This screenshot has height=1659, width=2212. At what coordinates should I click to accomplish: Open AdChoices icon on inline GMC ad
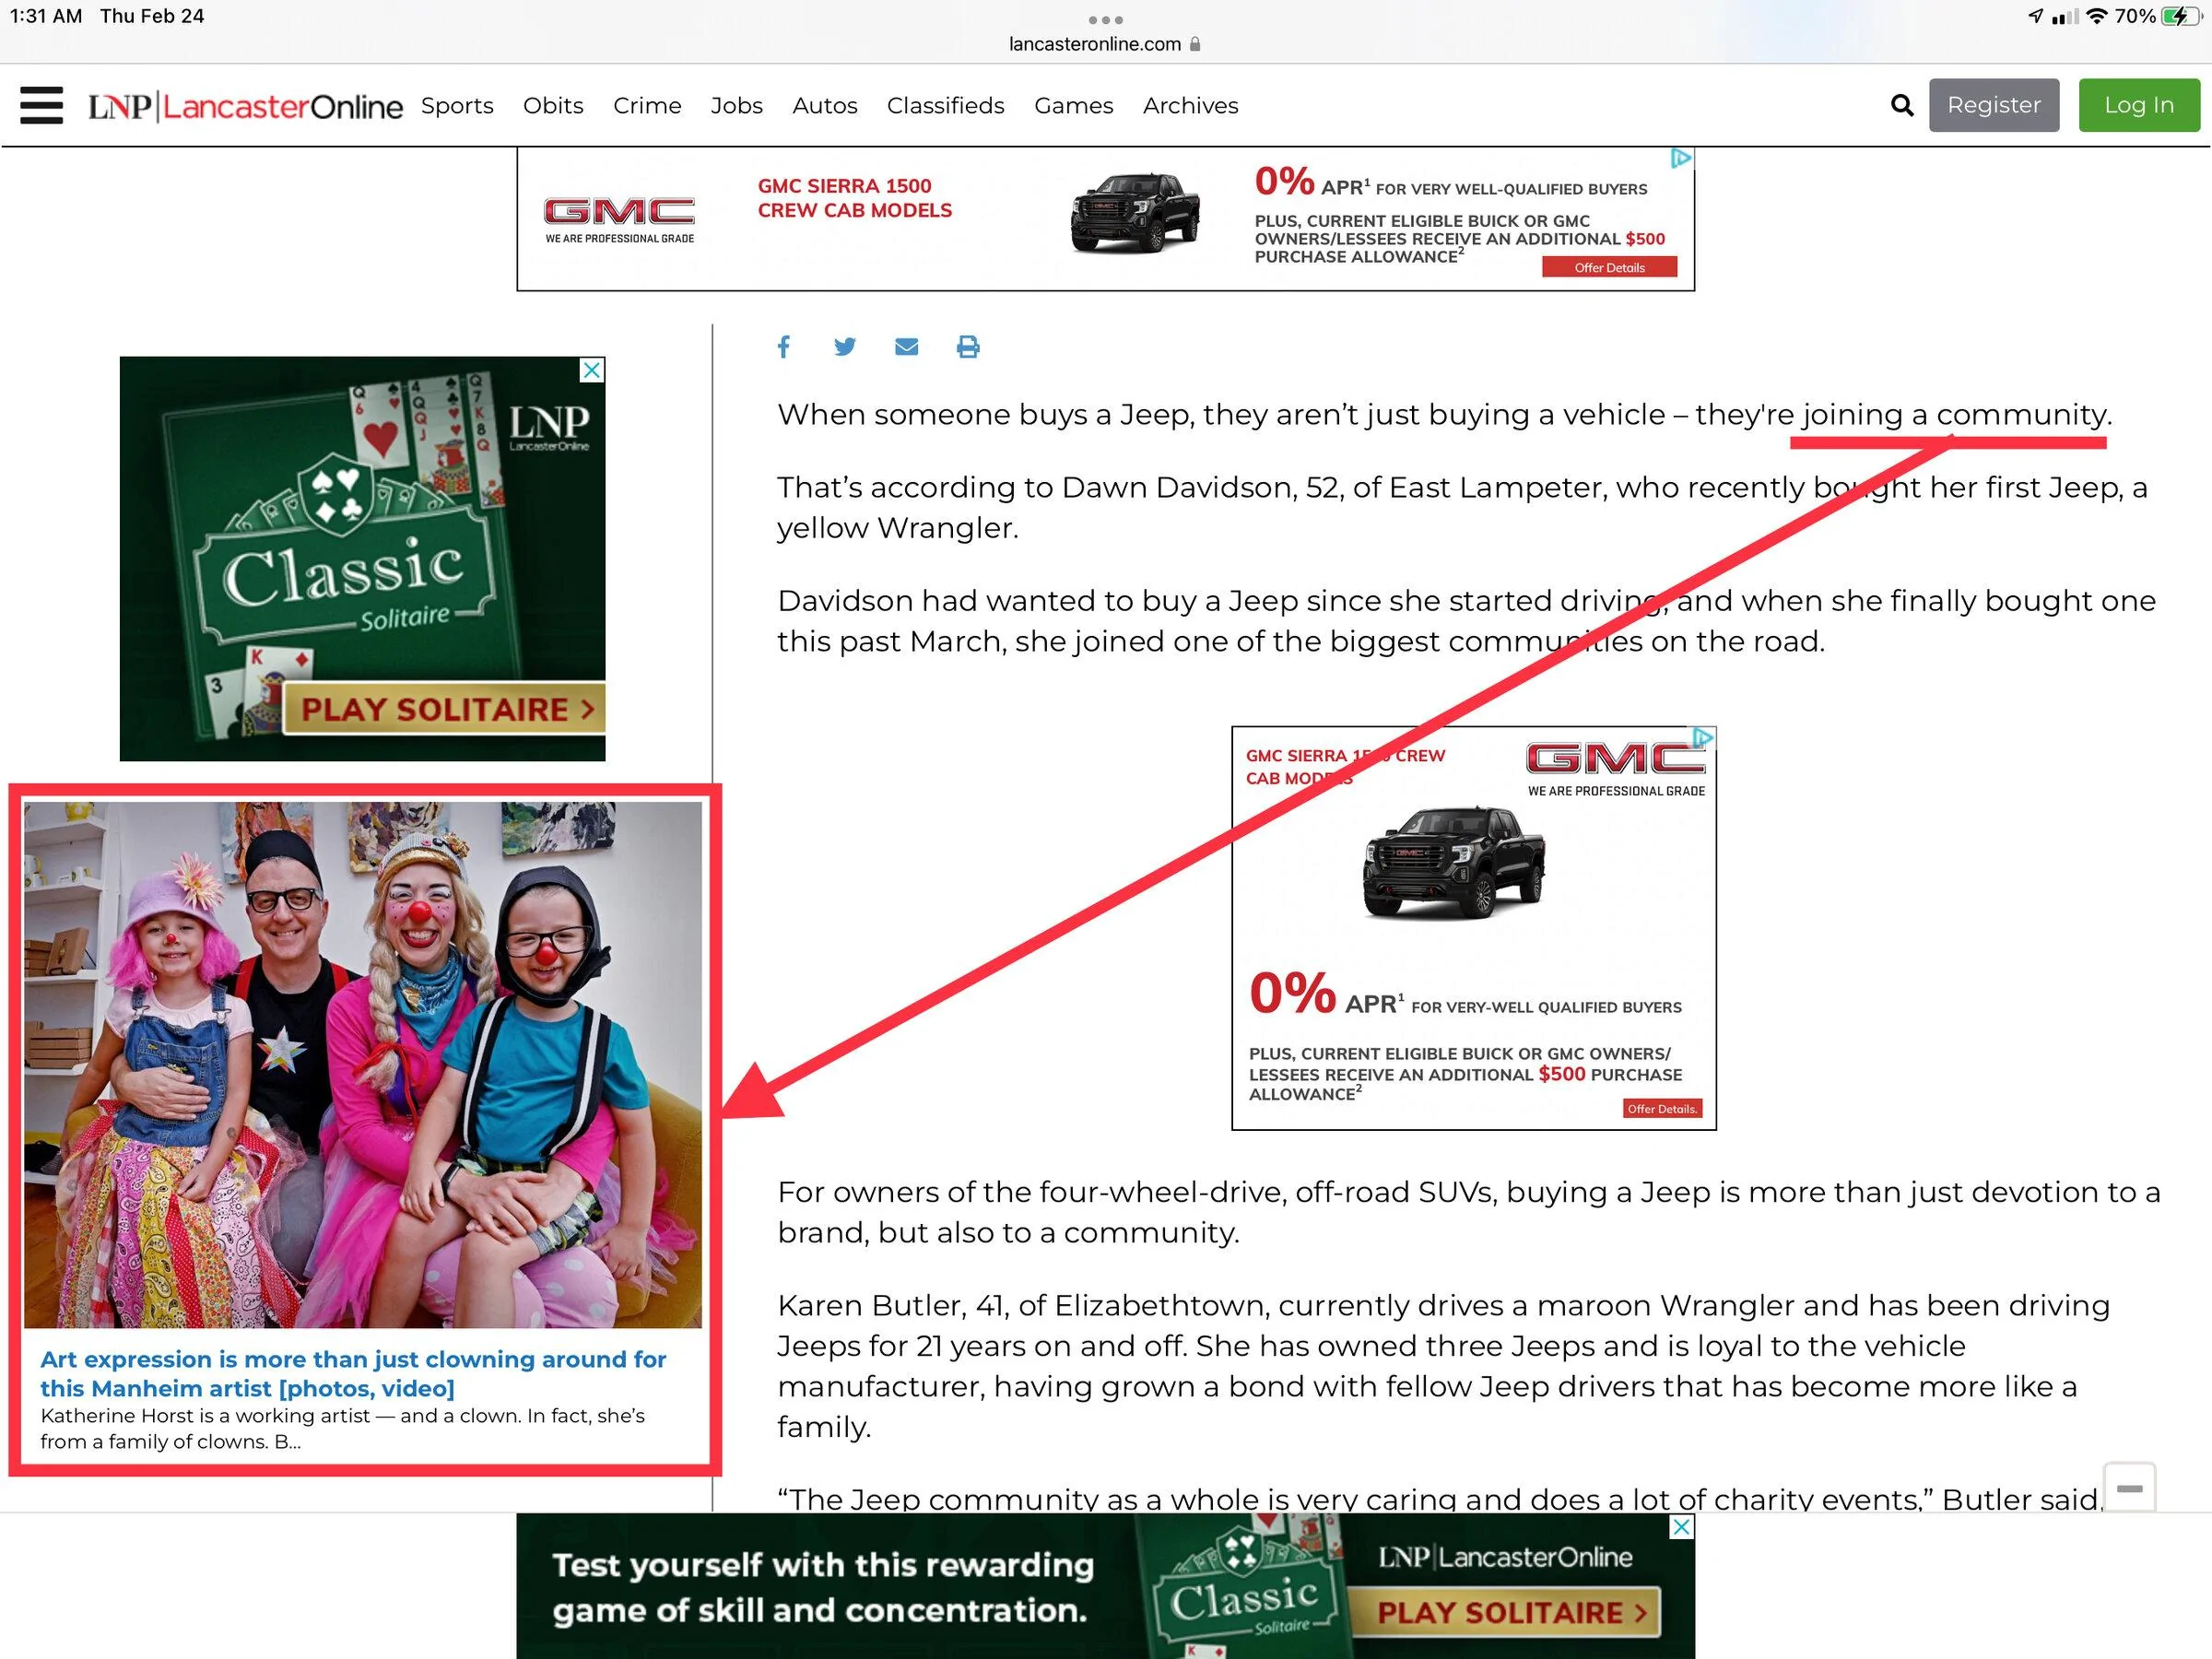coord(1704,738)
